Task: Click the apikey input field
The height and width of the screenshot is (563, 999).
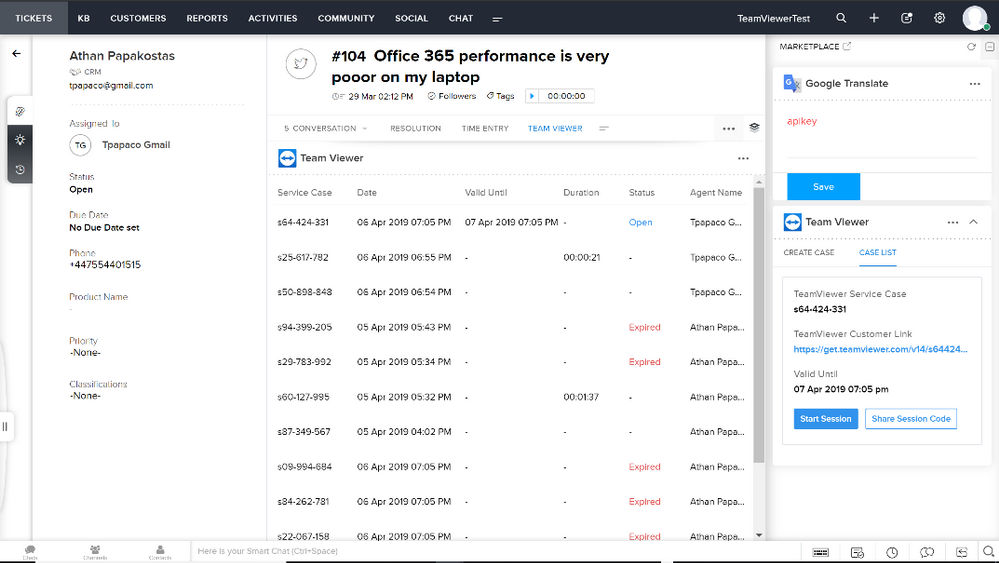Action: coord(880,133)
